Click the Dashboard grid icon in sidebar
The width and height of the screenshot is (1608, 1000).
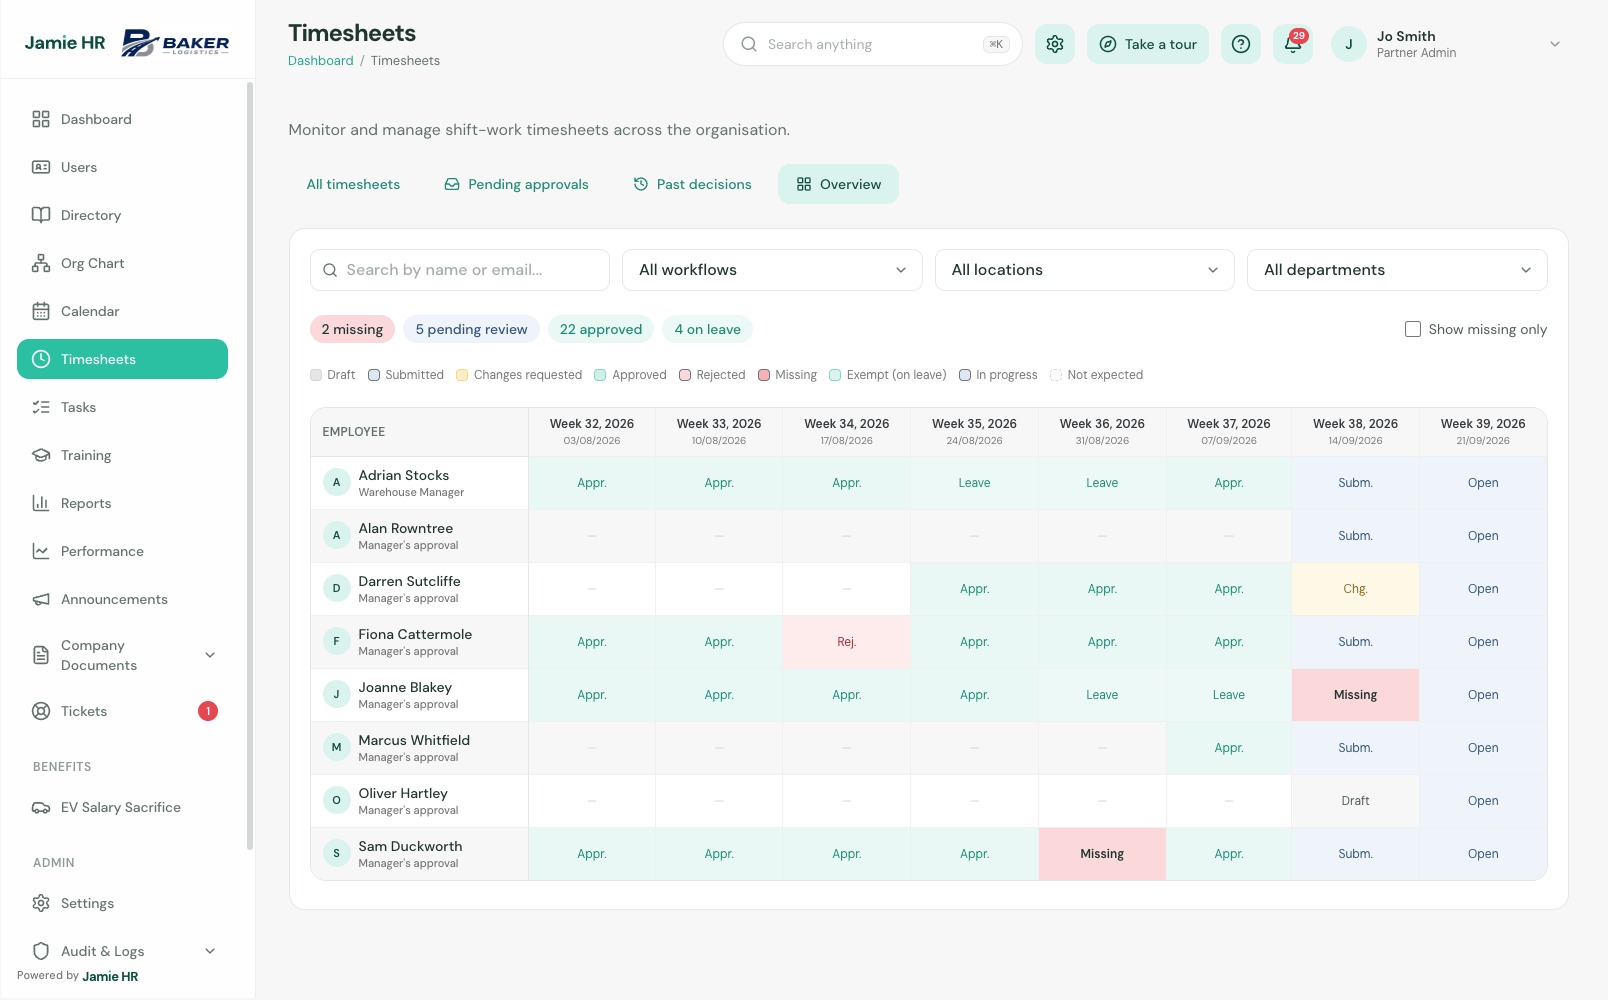[41, 119]
